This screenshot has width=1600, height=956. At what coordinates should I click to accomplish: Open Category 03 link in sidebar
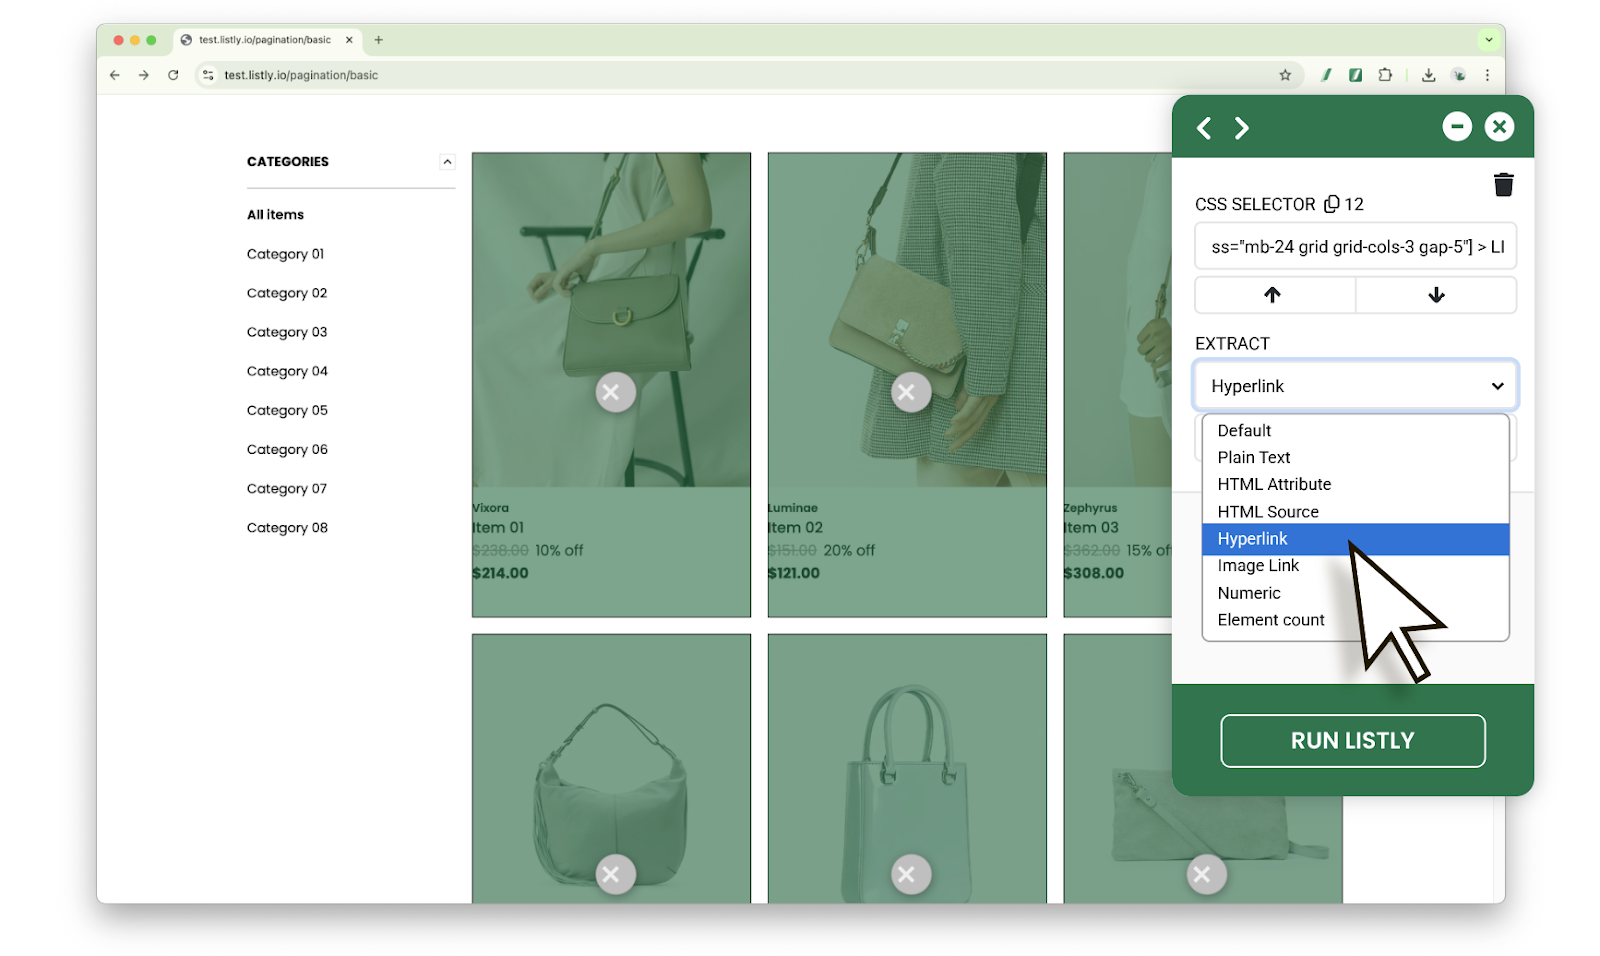point(287,332)
